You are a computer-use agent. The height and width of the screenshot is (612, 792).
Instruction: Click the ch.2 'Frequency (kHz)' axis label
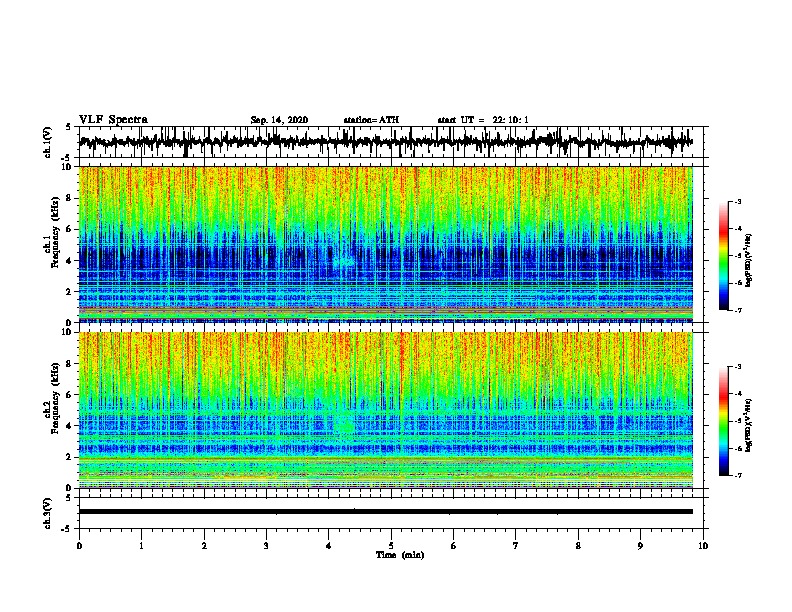point(55,398)
